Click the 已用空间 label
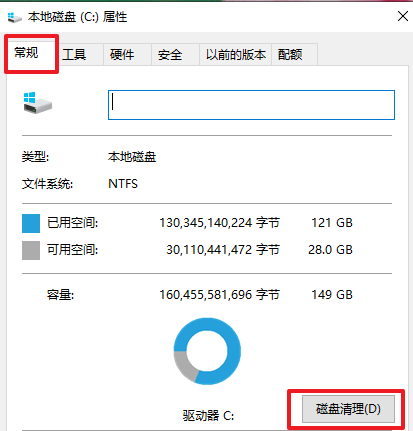This screenshot has height=431, width=413. [72, 223]
